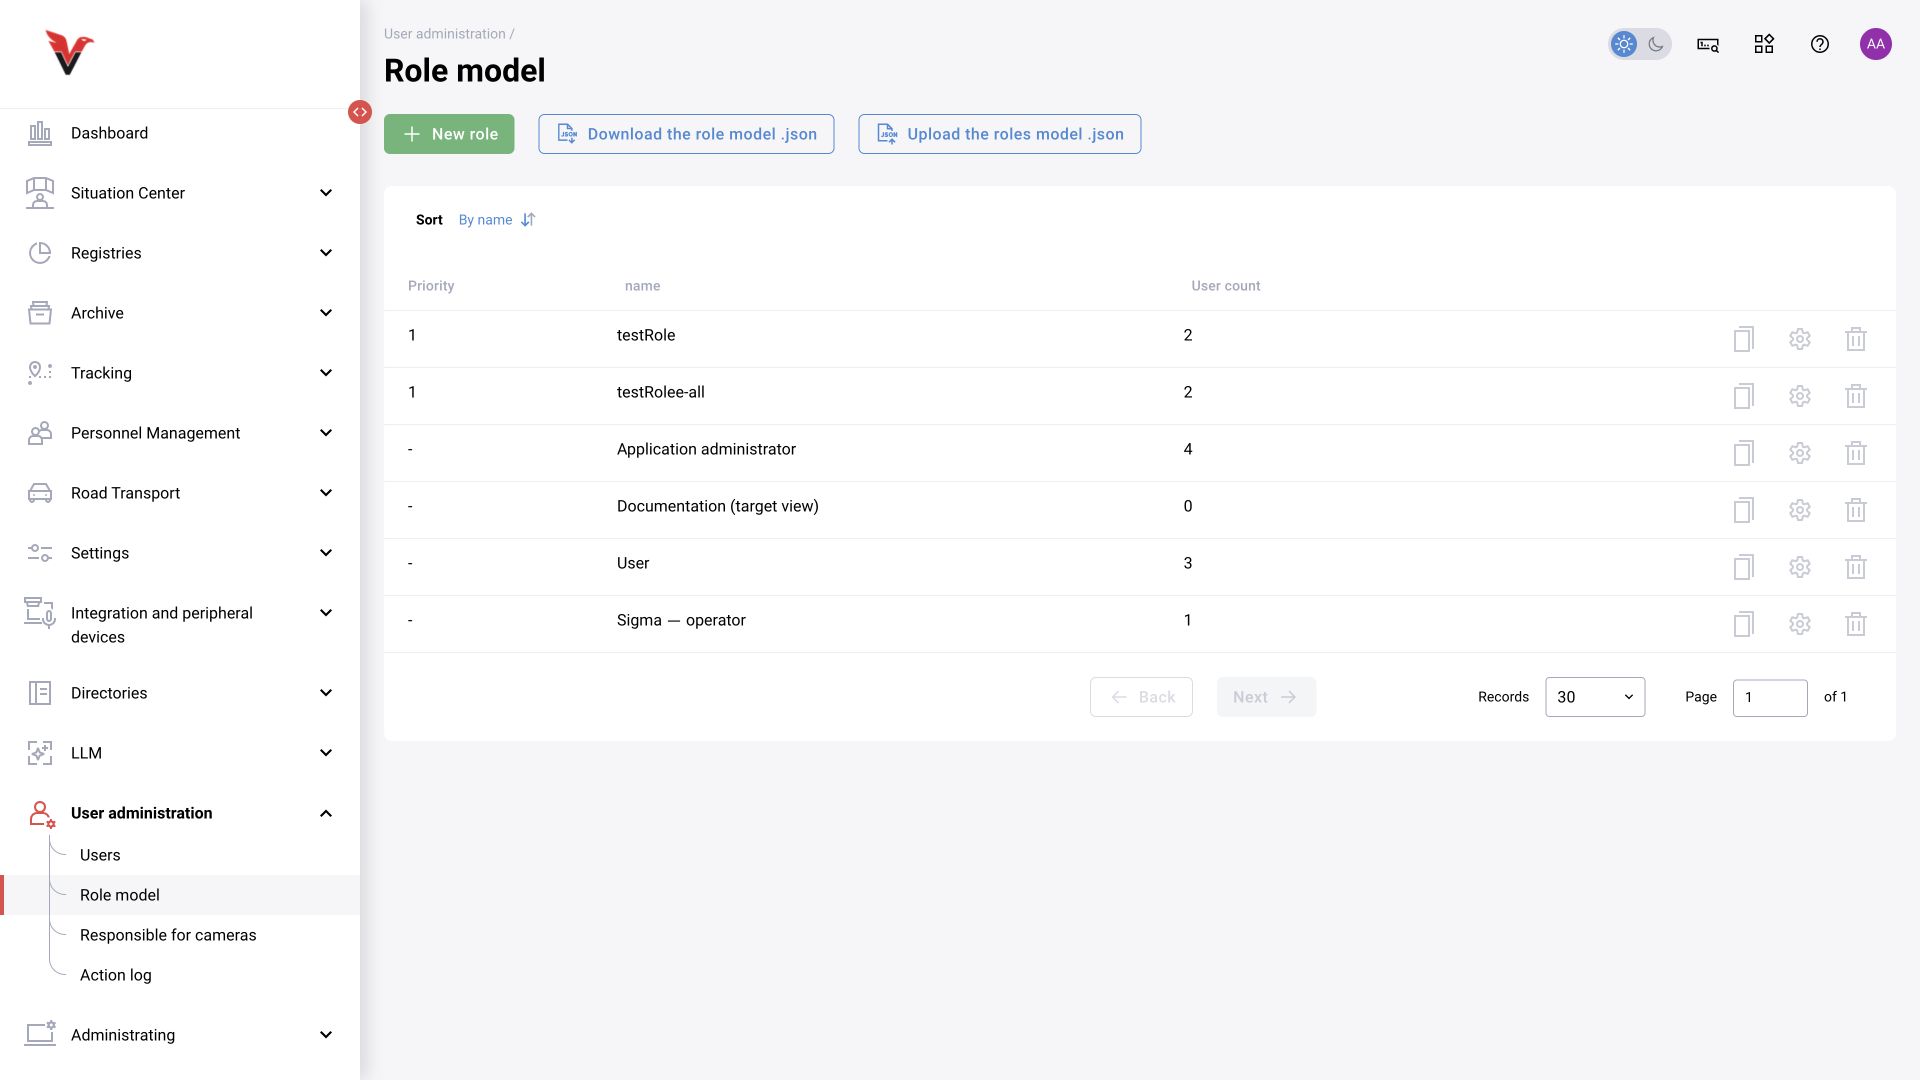Click the keyboard search icon in header
Image resolution: width=1920 pixels, height=1080 pixels.
coord(1707,44)
